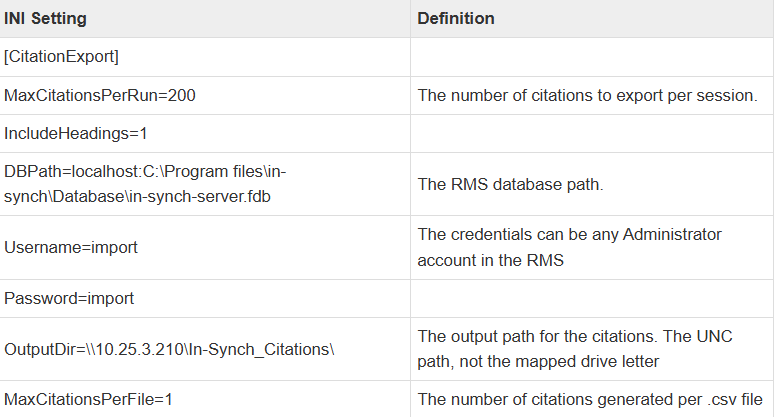
Task: Click the MaxCitationsPerRun=200 setting
Action: pyautogui.click(x=99, y=95)
